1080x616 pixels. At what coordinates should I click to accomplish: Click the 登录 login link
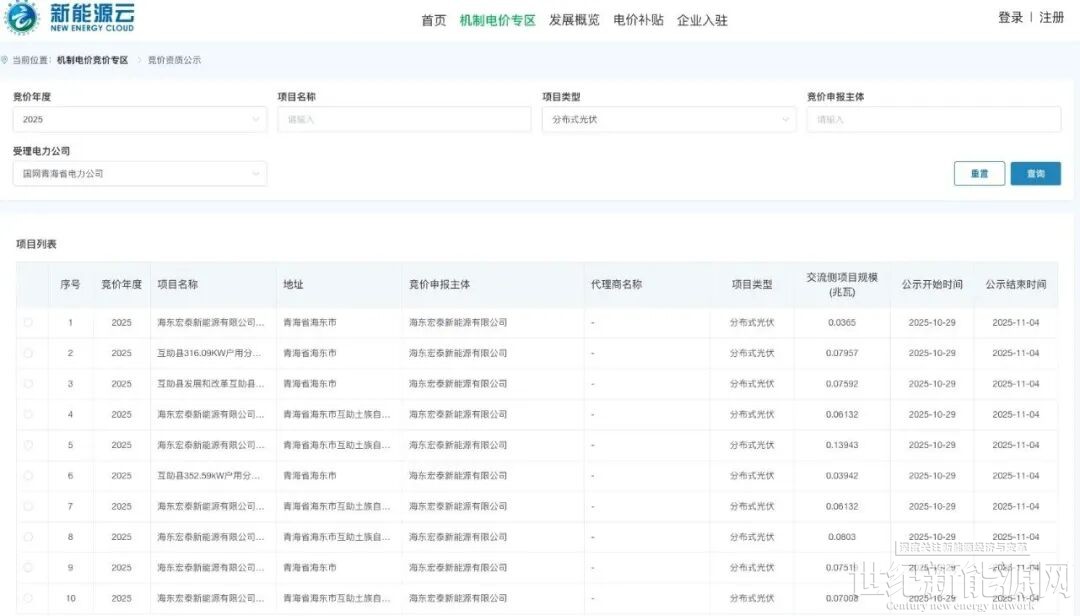(x=1010, y=18)
